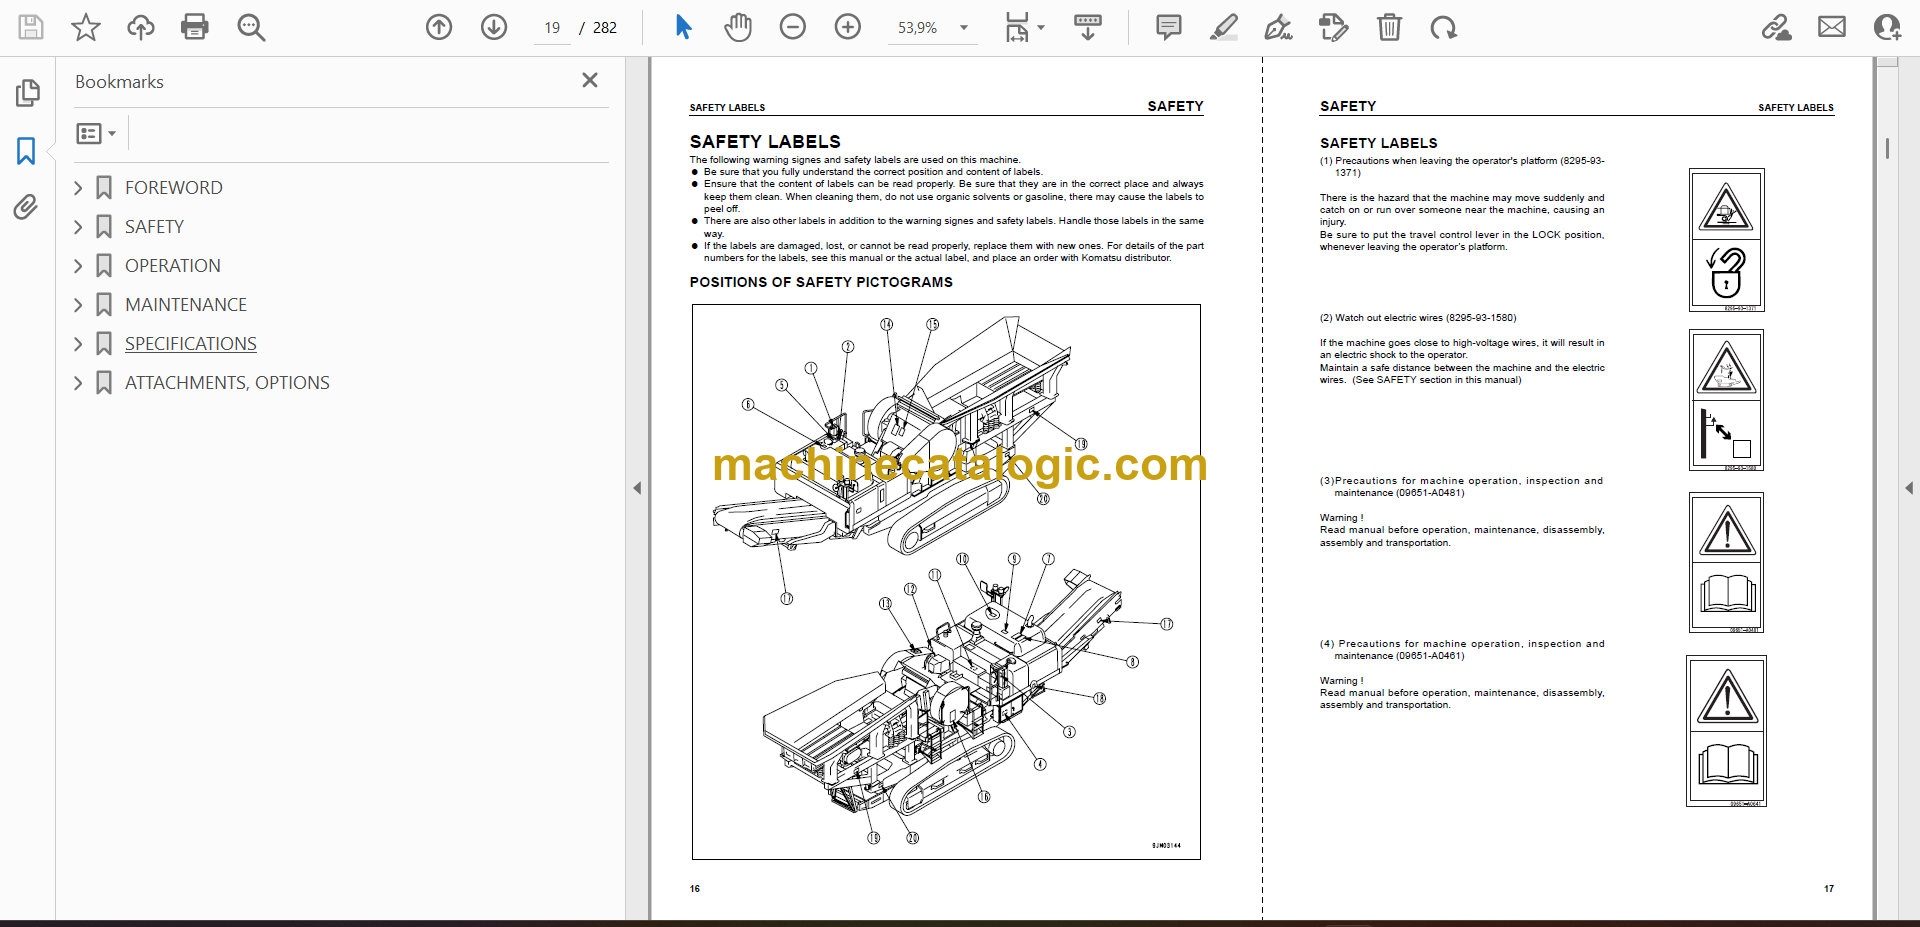Image resolution: width=1920 pixels, height=927 pixels.
Task: Upload the file via the cloud icon
Action: [x=141, y=27]
